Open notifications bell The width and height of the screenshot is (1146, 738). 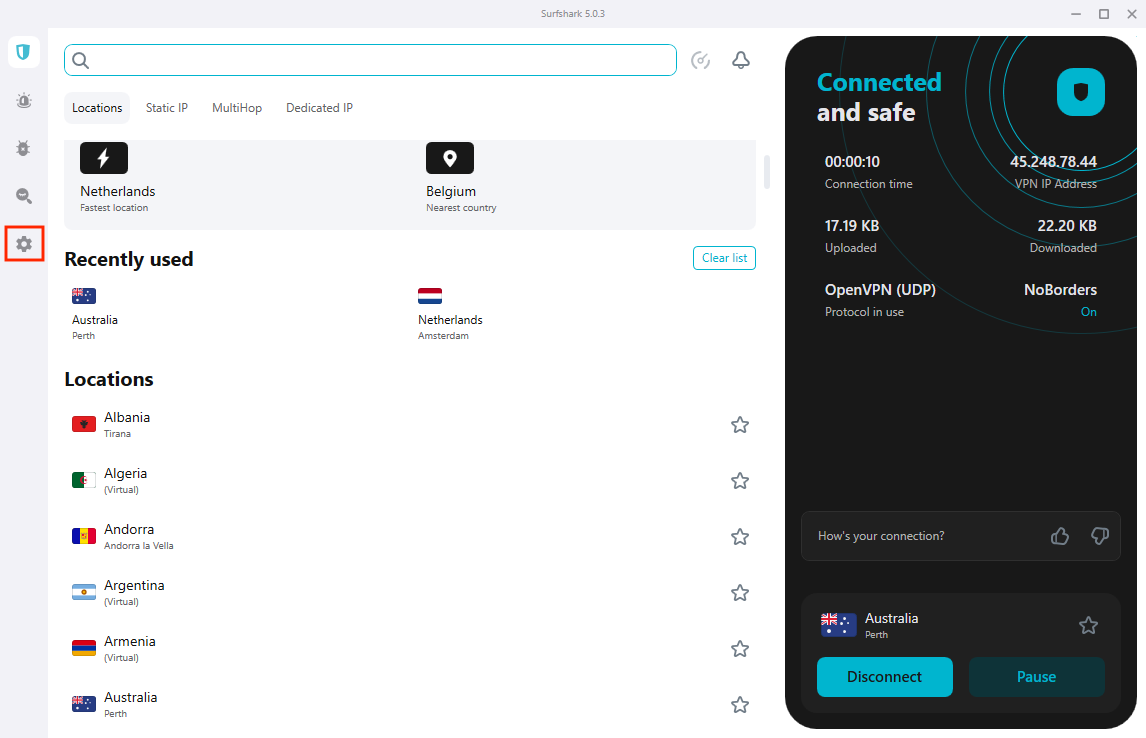coord(741,60)
